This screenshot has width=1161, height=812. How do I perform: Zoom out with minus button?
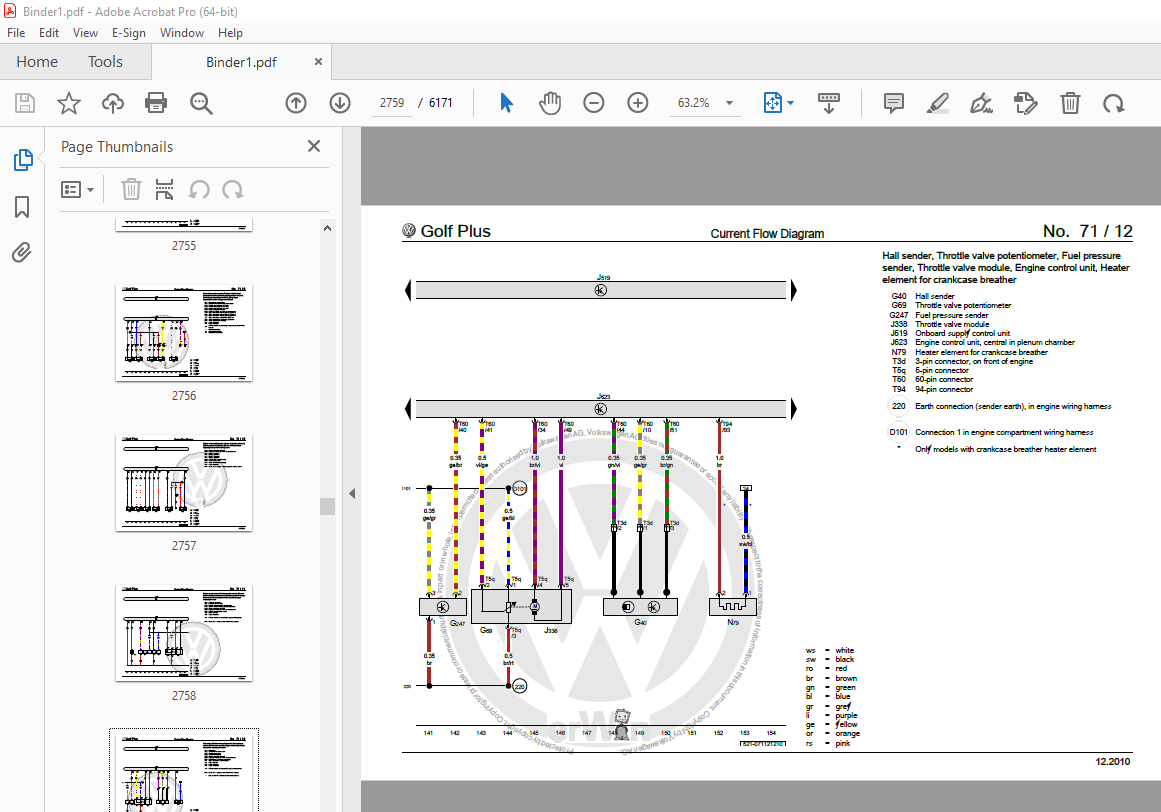(594, 103)
